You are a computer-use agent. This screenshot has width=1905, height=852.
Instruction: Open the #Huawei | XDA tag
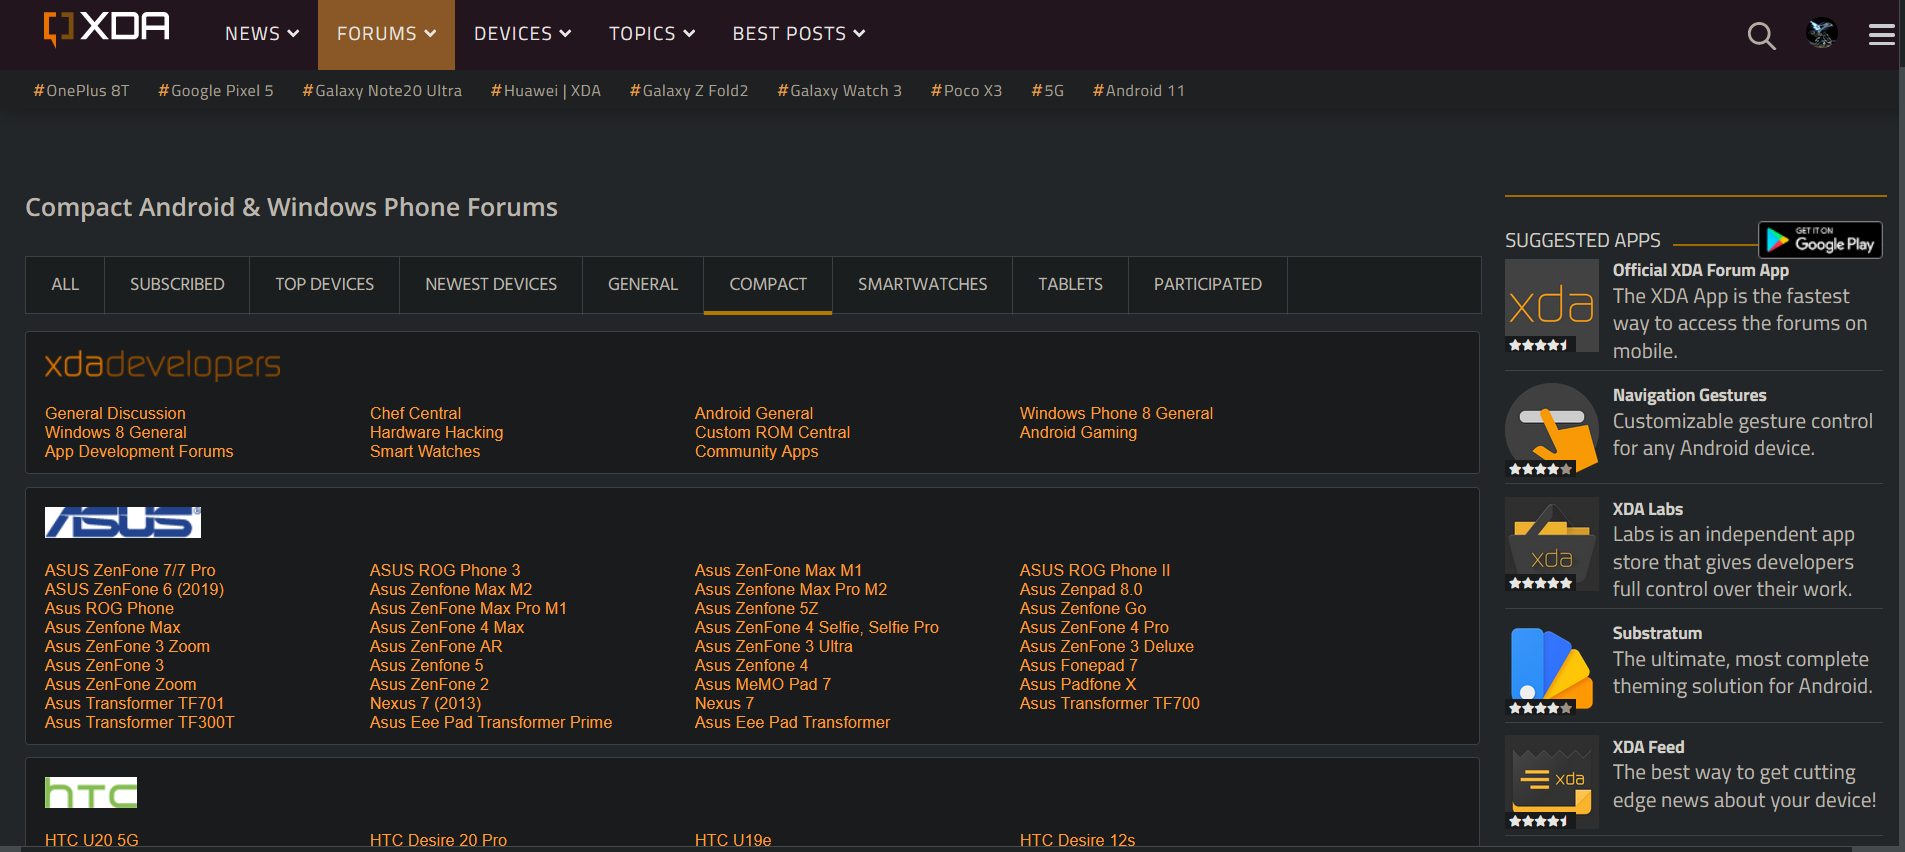click(x=546, y=91)
